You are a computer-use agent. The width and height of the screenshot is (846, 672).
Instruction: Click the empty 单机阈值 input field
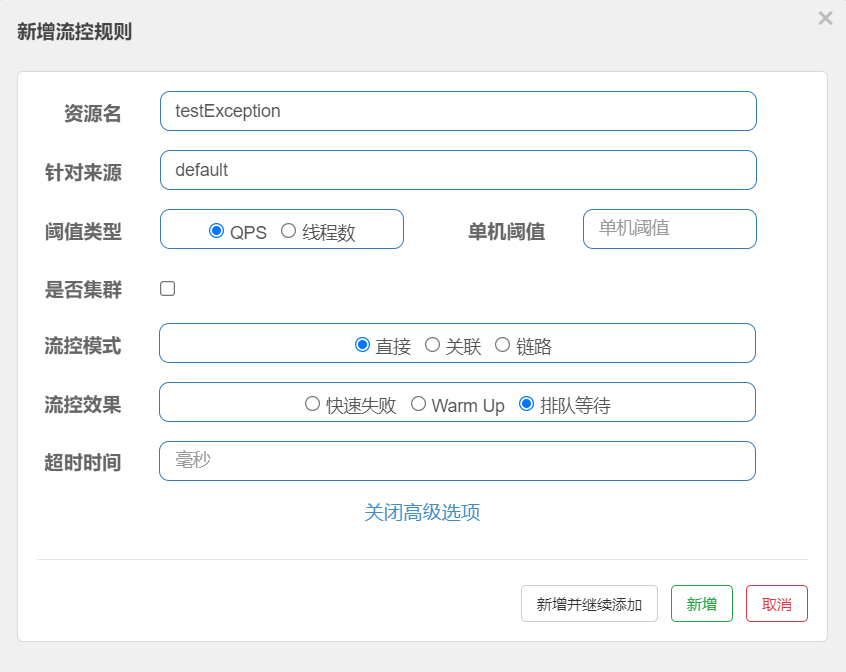pyautogui.click(x=669, y=229)
